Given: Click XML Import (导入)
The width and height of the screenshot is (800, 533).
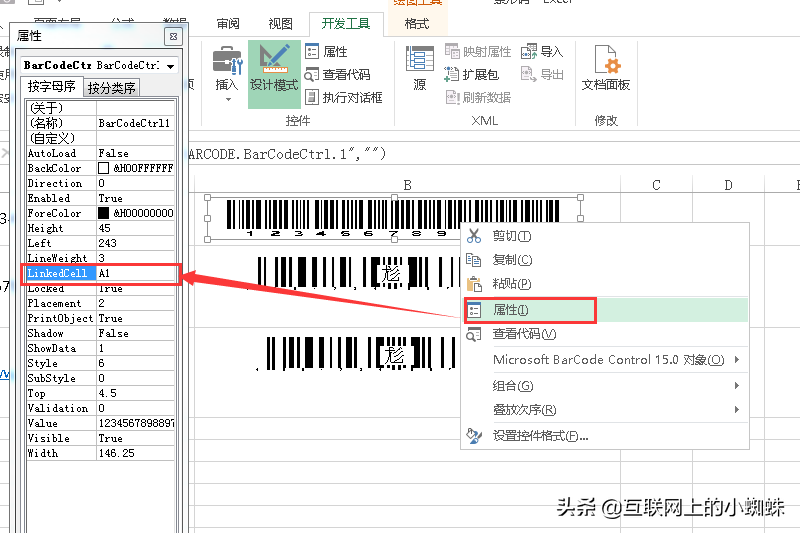Looking at the screenshot, I should (542, 52).
